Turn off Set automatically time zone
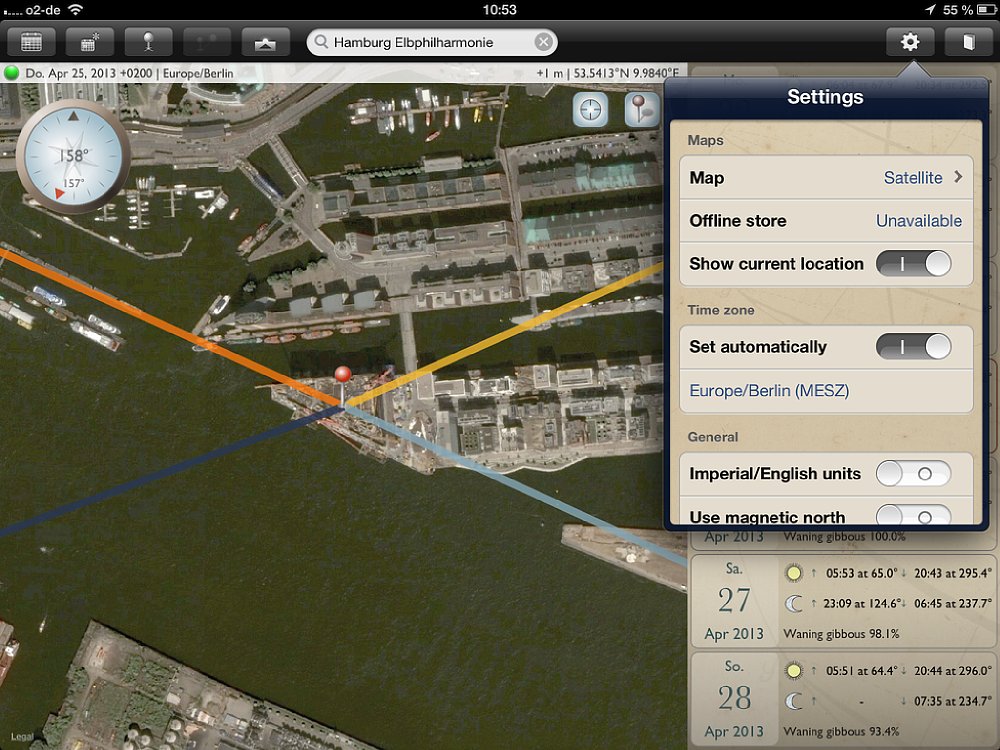The height and width of the screenshot is (750, 1000). pos(913,347)
